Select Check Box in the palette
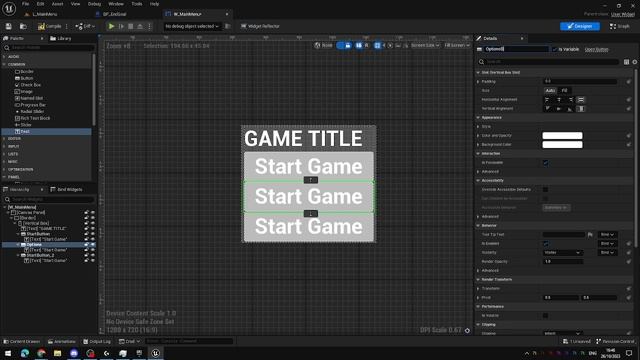 [28, 85]
